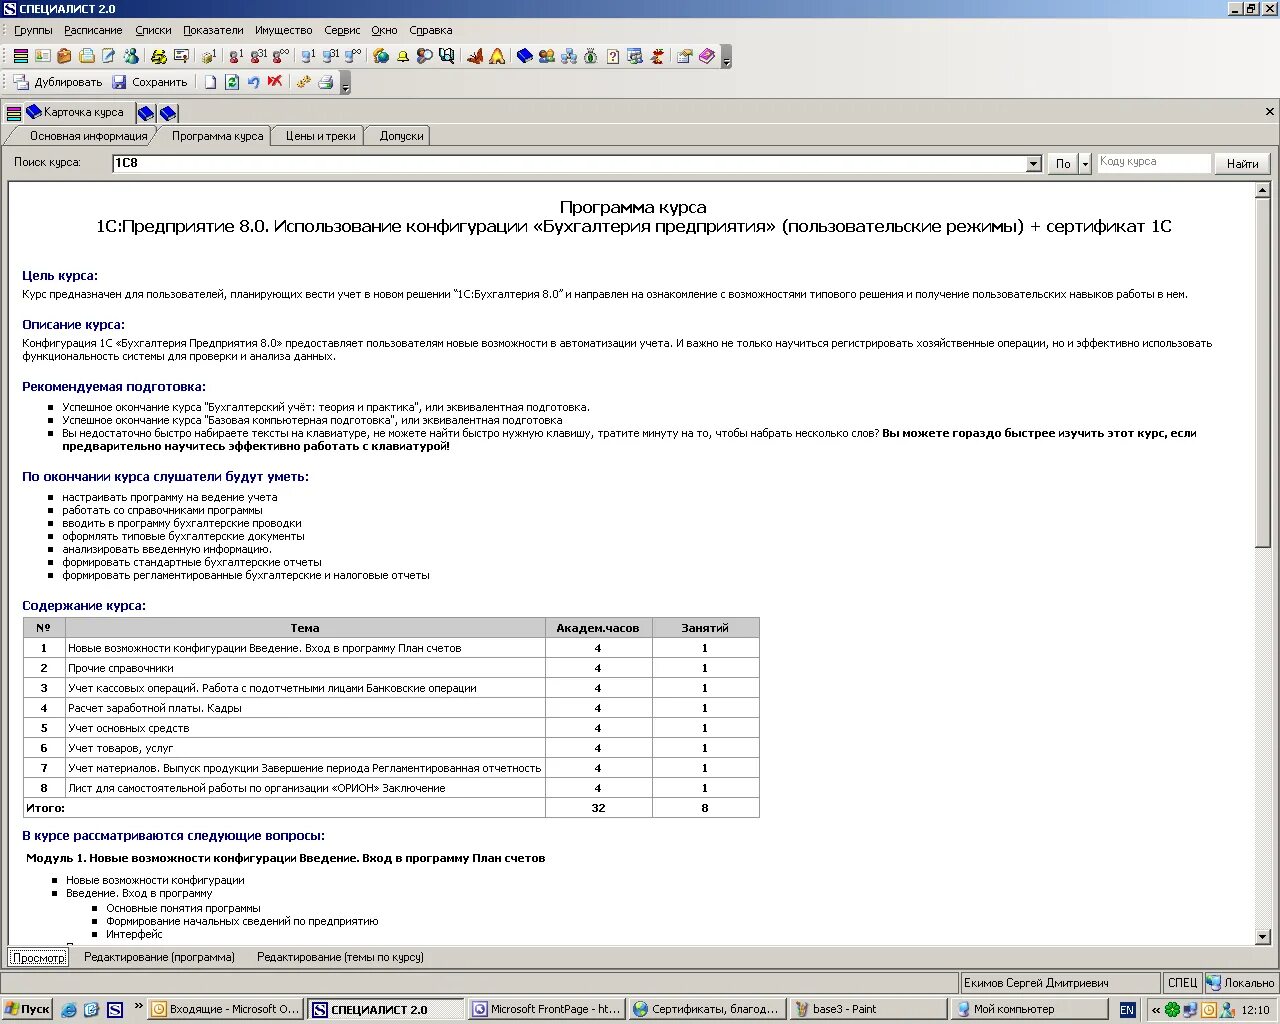
Task: Click the person with 1 icon
Action: 236,56
